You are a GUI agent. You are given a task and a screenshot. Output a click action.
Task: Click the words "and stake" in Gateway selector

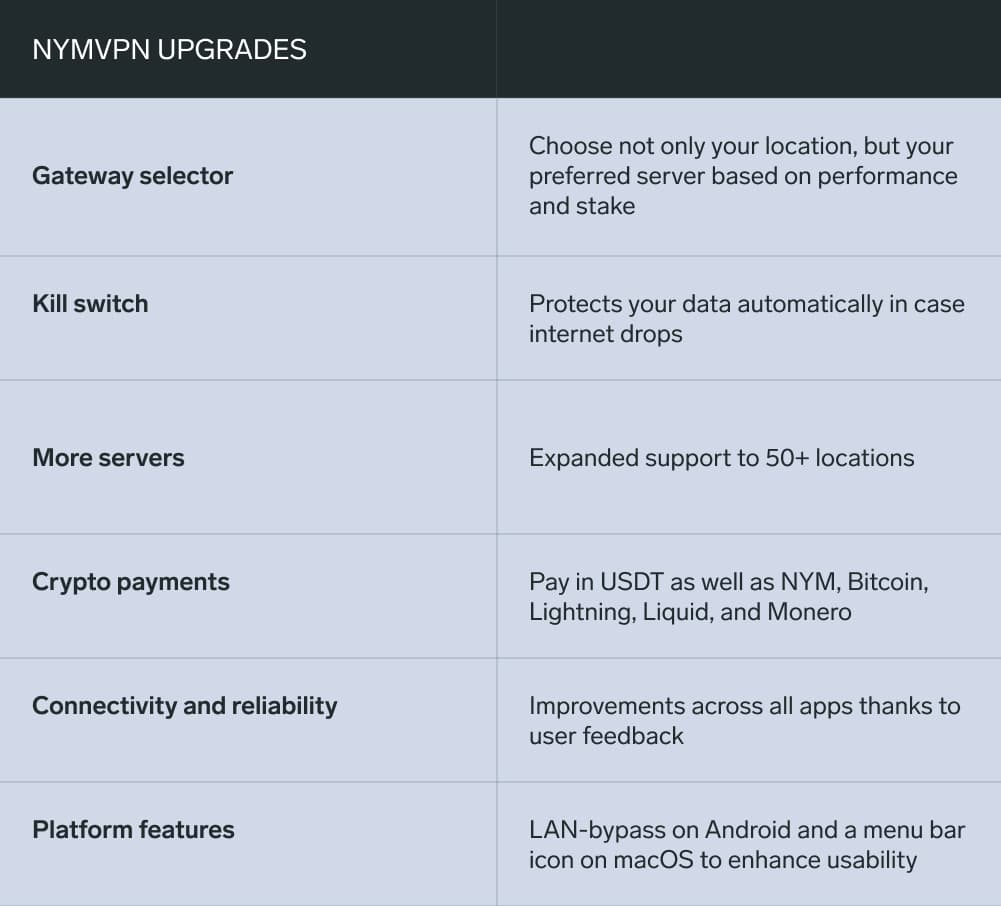[x=581, y=206]
